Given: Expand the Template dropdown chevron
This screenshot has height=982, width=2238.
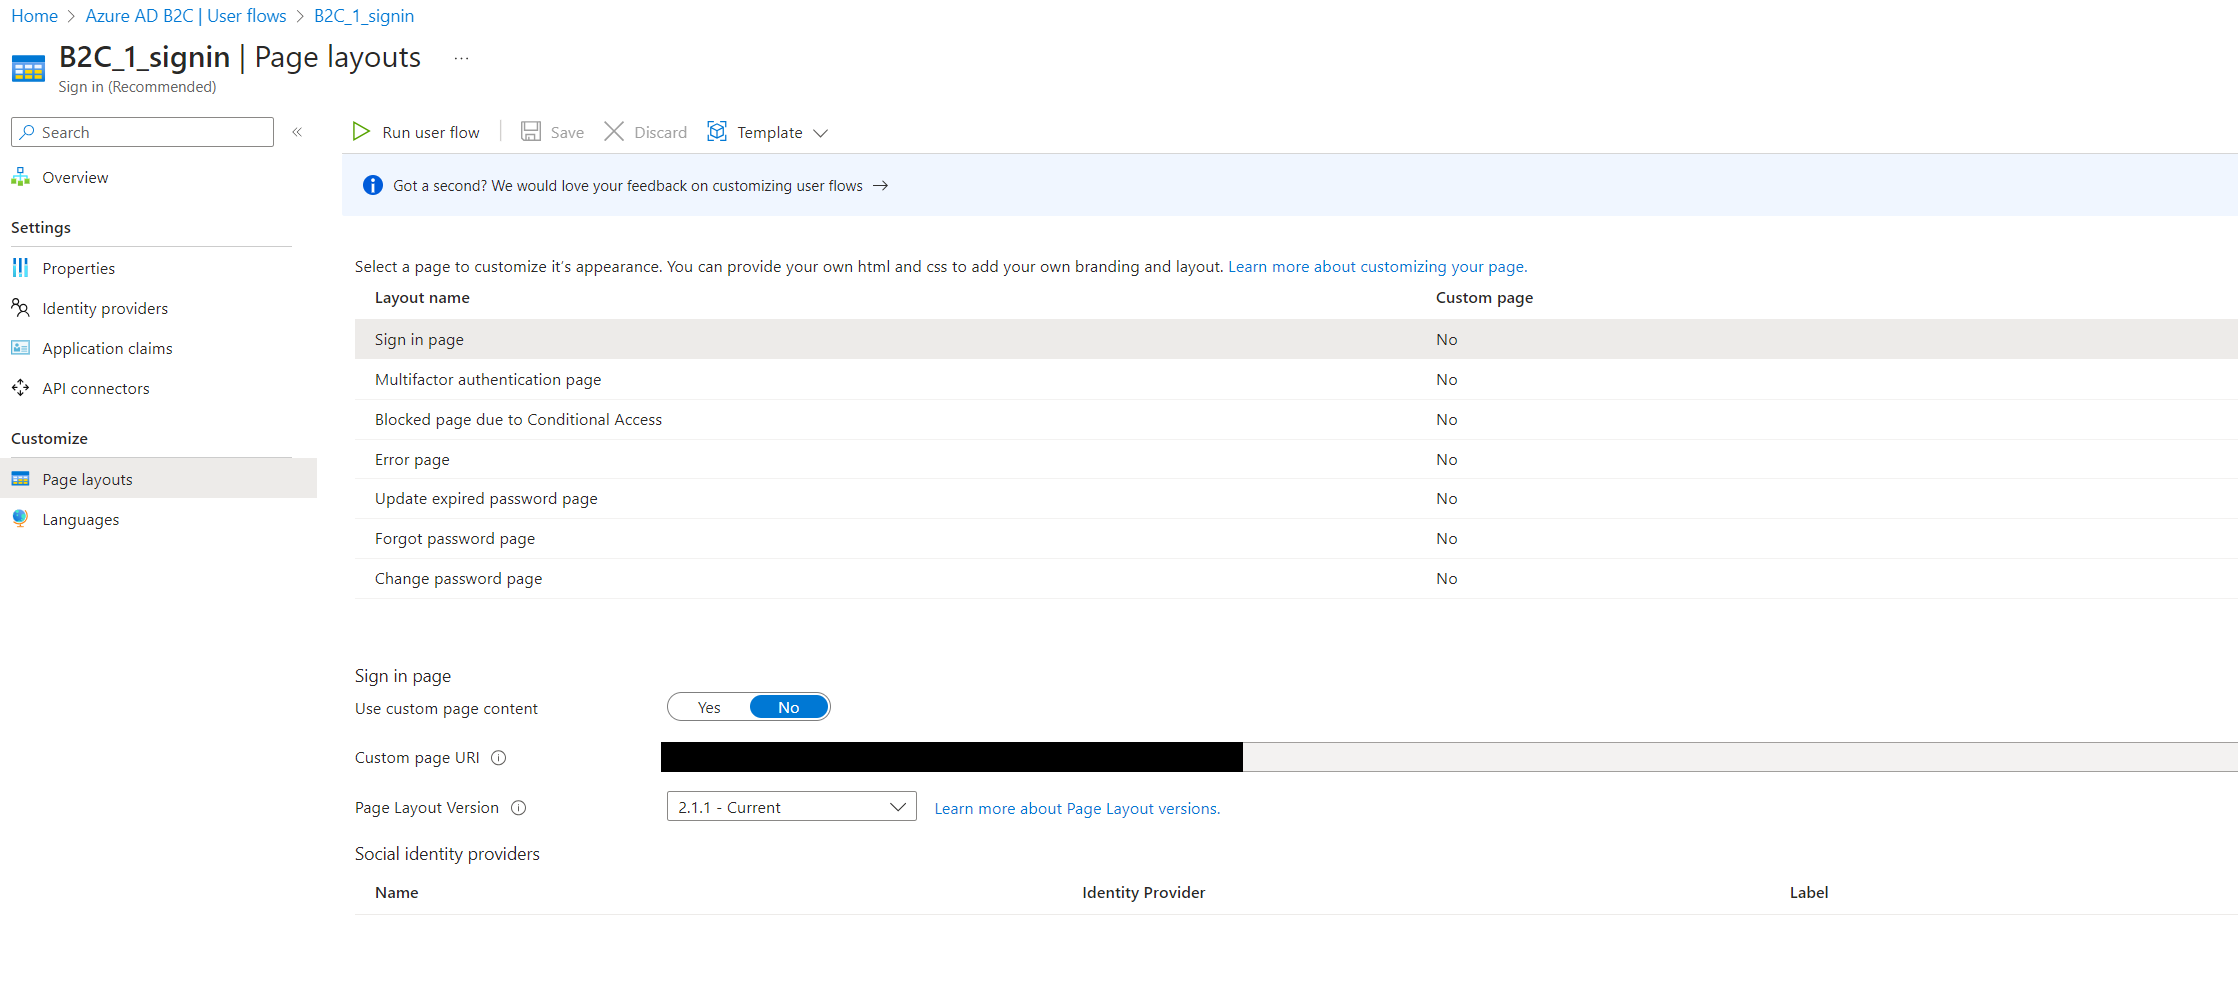Looking at the screenshot, I should 821,133.
